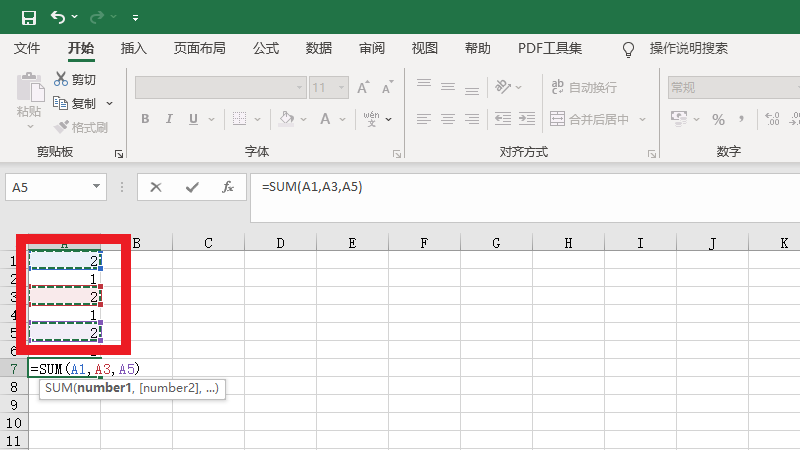The image size is (800, 450).
Task: Cancel the formula entry with the X icon
Action: (x=156, y=186)
